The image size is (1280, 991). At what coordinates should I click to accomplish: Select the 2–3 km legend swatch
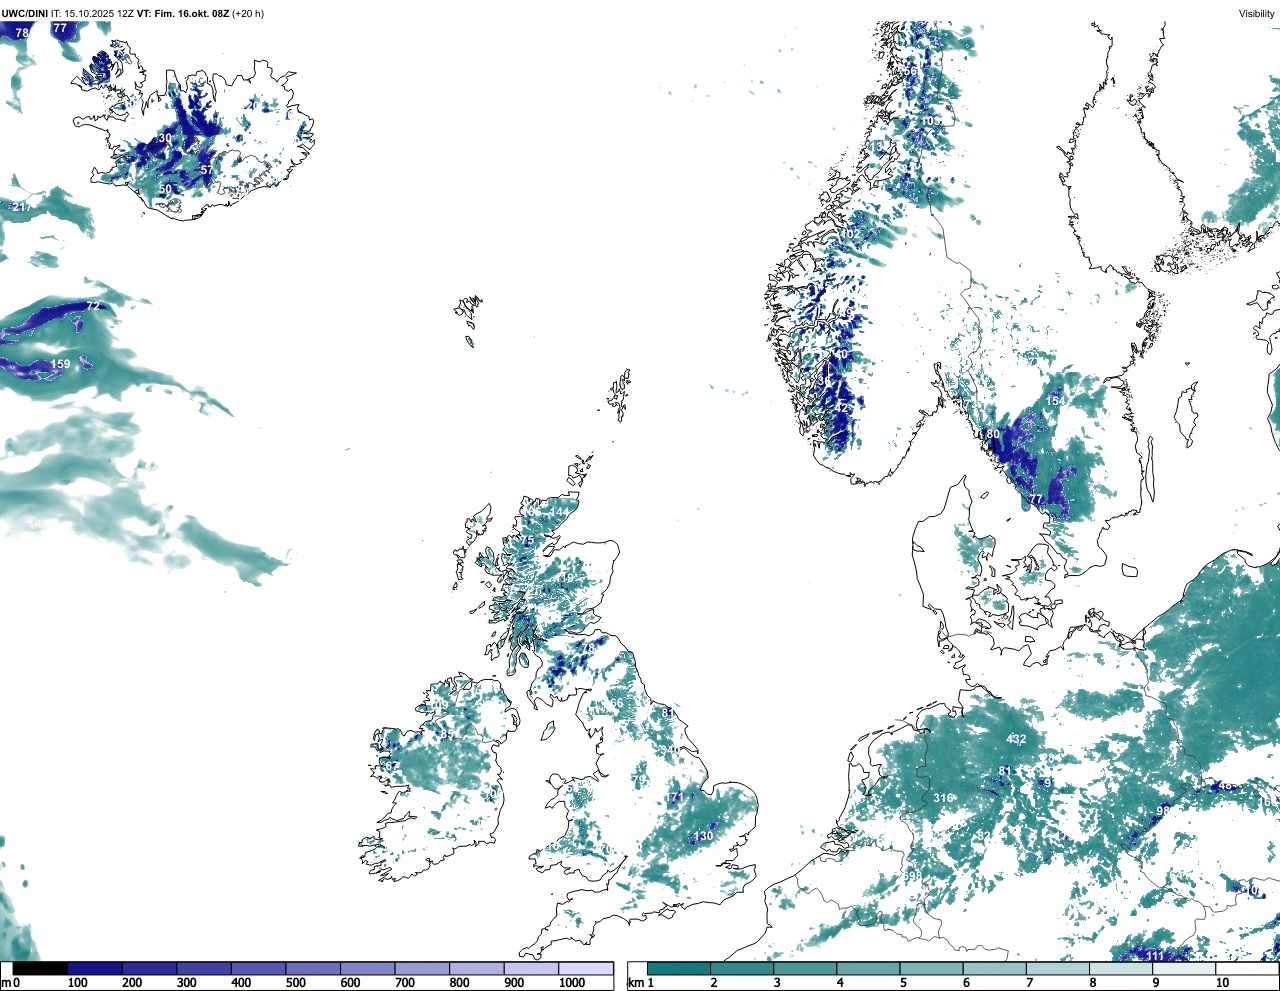pos(742,968)
